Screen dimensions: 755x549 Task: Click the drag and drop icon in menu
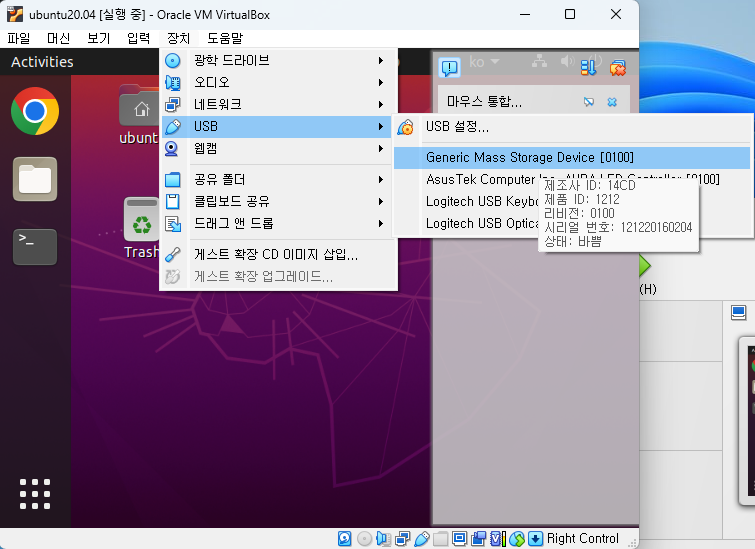[173, 223]
